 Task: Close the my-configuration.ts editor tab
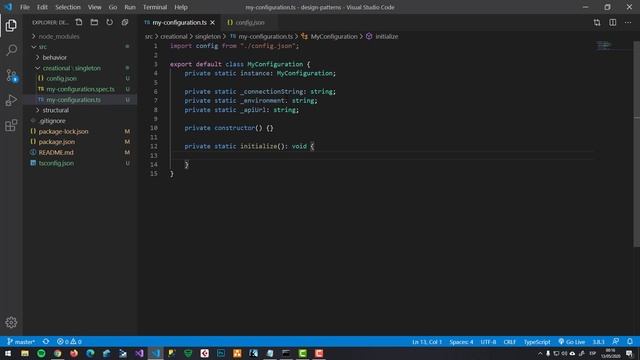[x=212, y=23]
